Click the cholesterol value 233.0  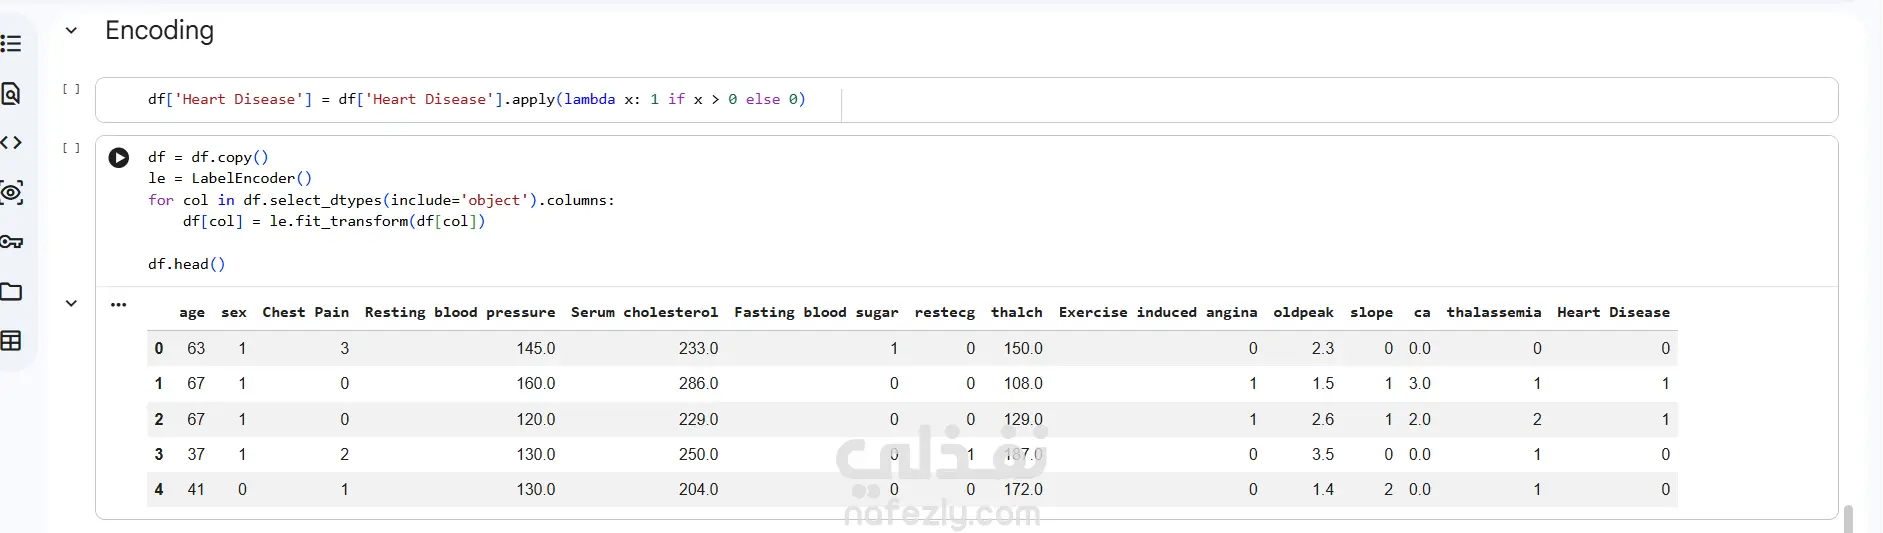(x=699, y=349)
